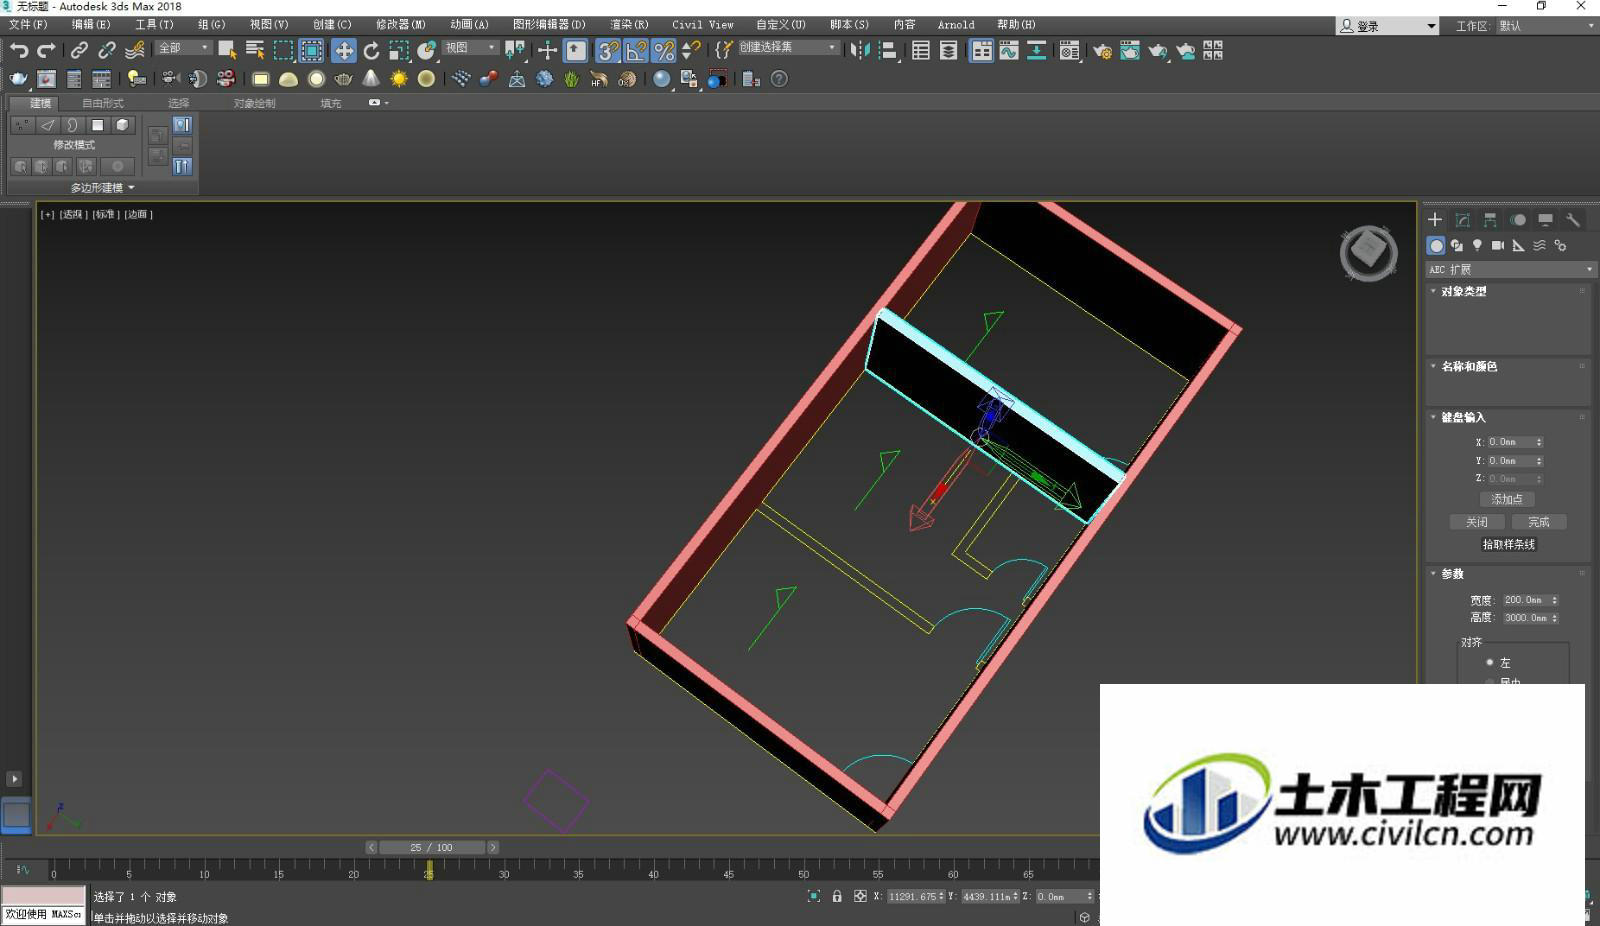
Task: Click the Align tool icon
Action: click(887, 50)
